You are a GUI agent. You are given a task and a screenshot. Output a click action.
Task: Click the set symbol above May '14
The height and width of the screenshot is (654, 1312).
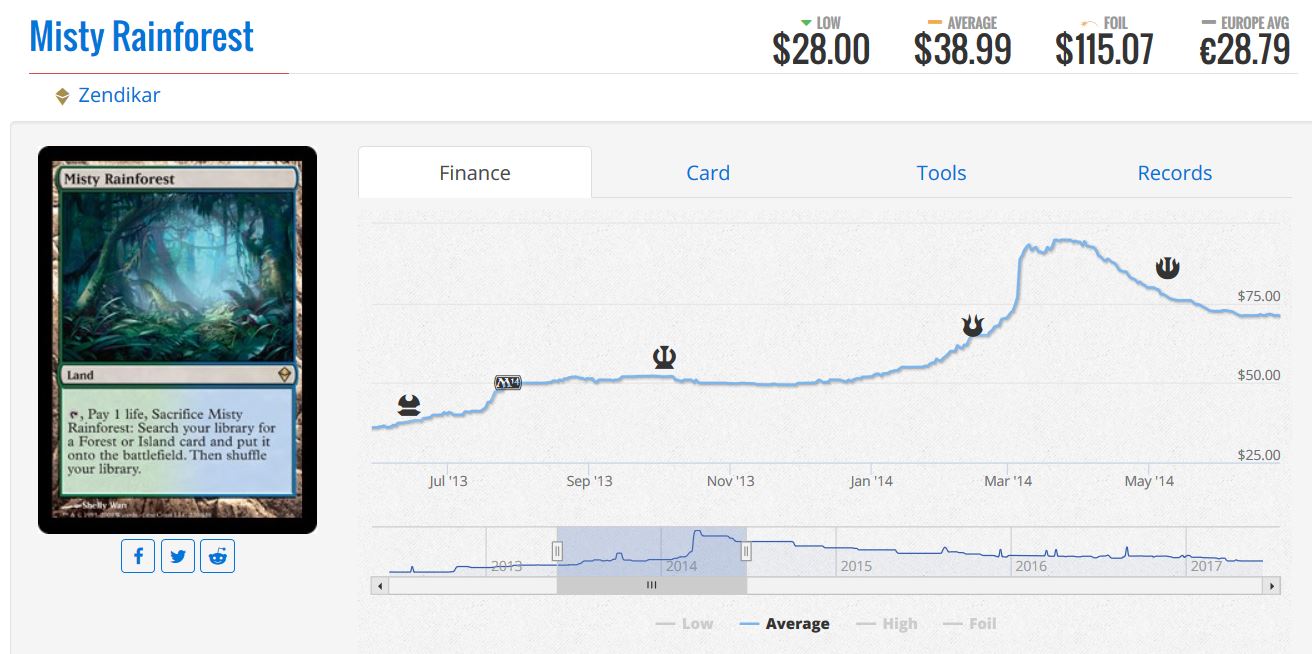pos(1168,267)
